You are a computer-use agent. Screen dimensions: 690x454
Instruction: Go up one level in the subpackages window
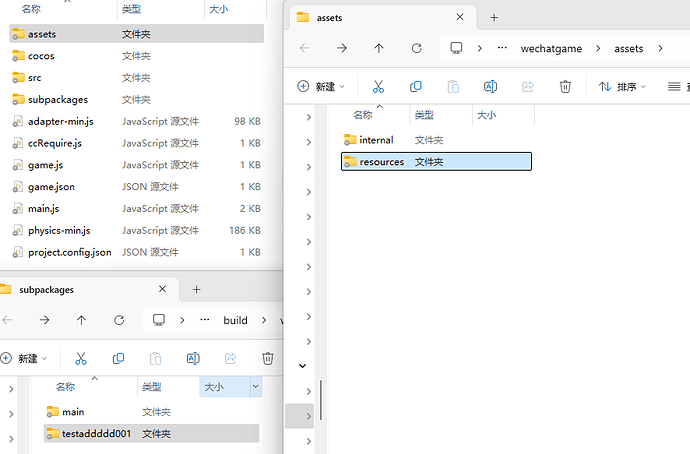81,320
